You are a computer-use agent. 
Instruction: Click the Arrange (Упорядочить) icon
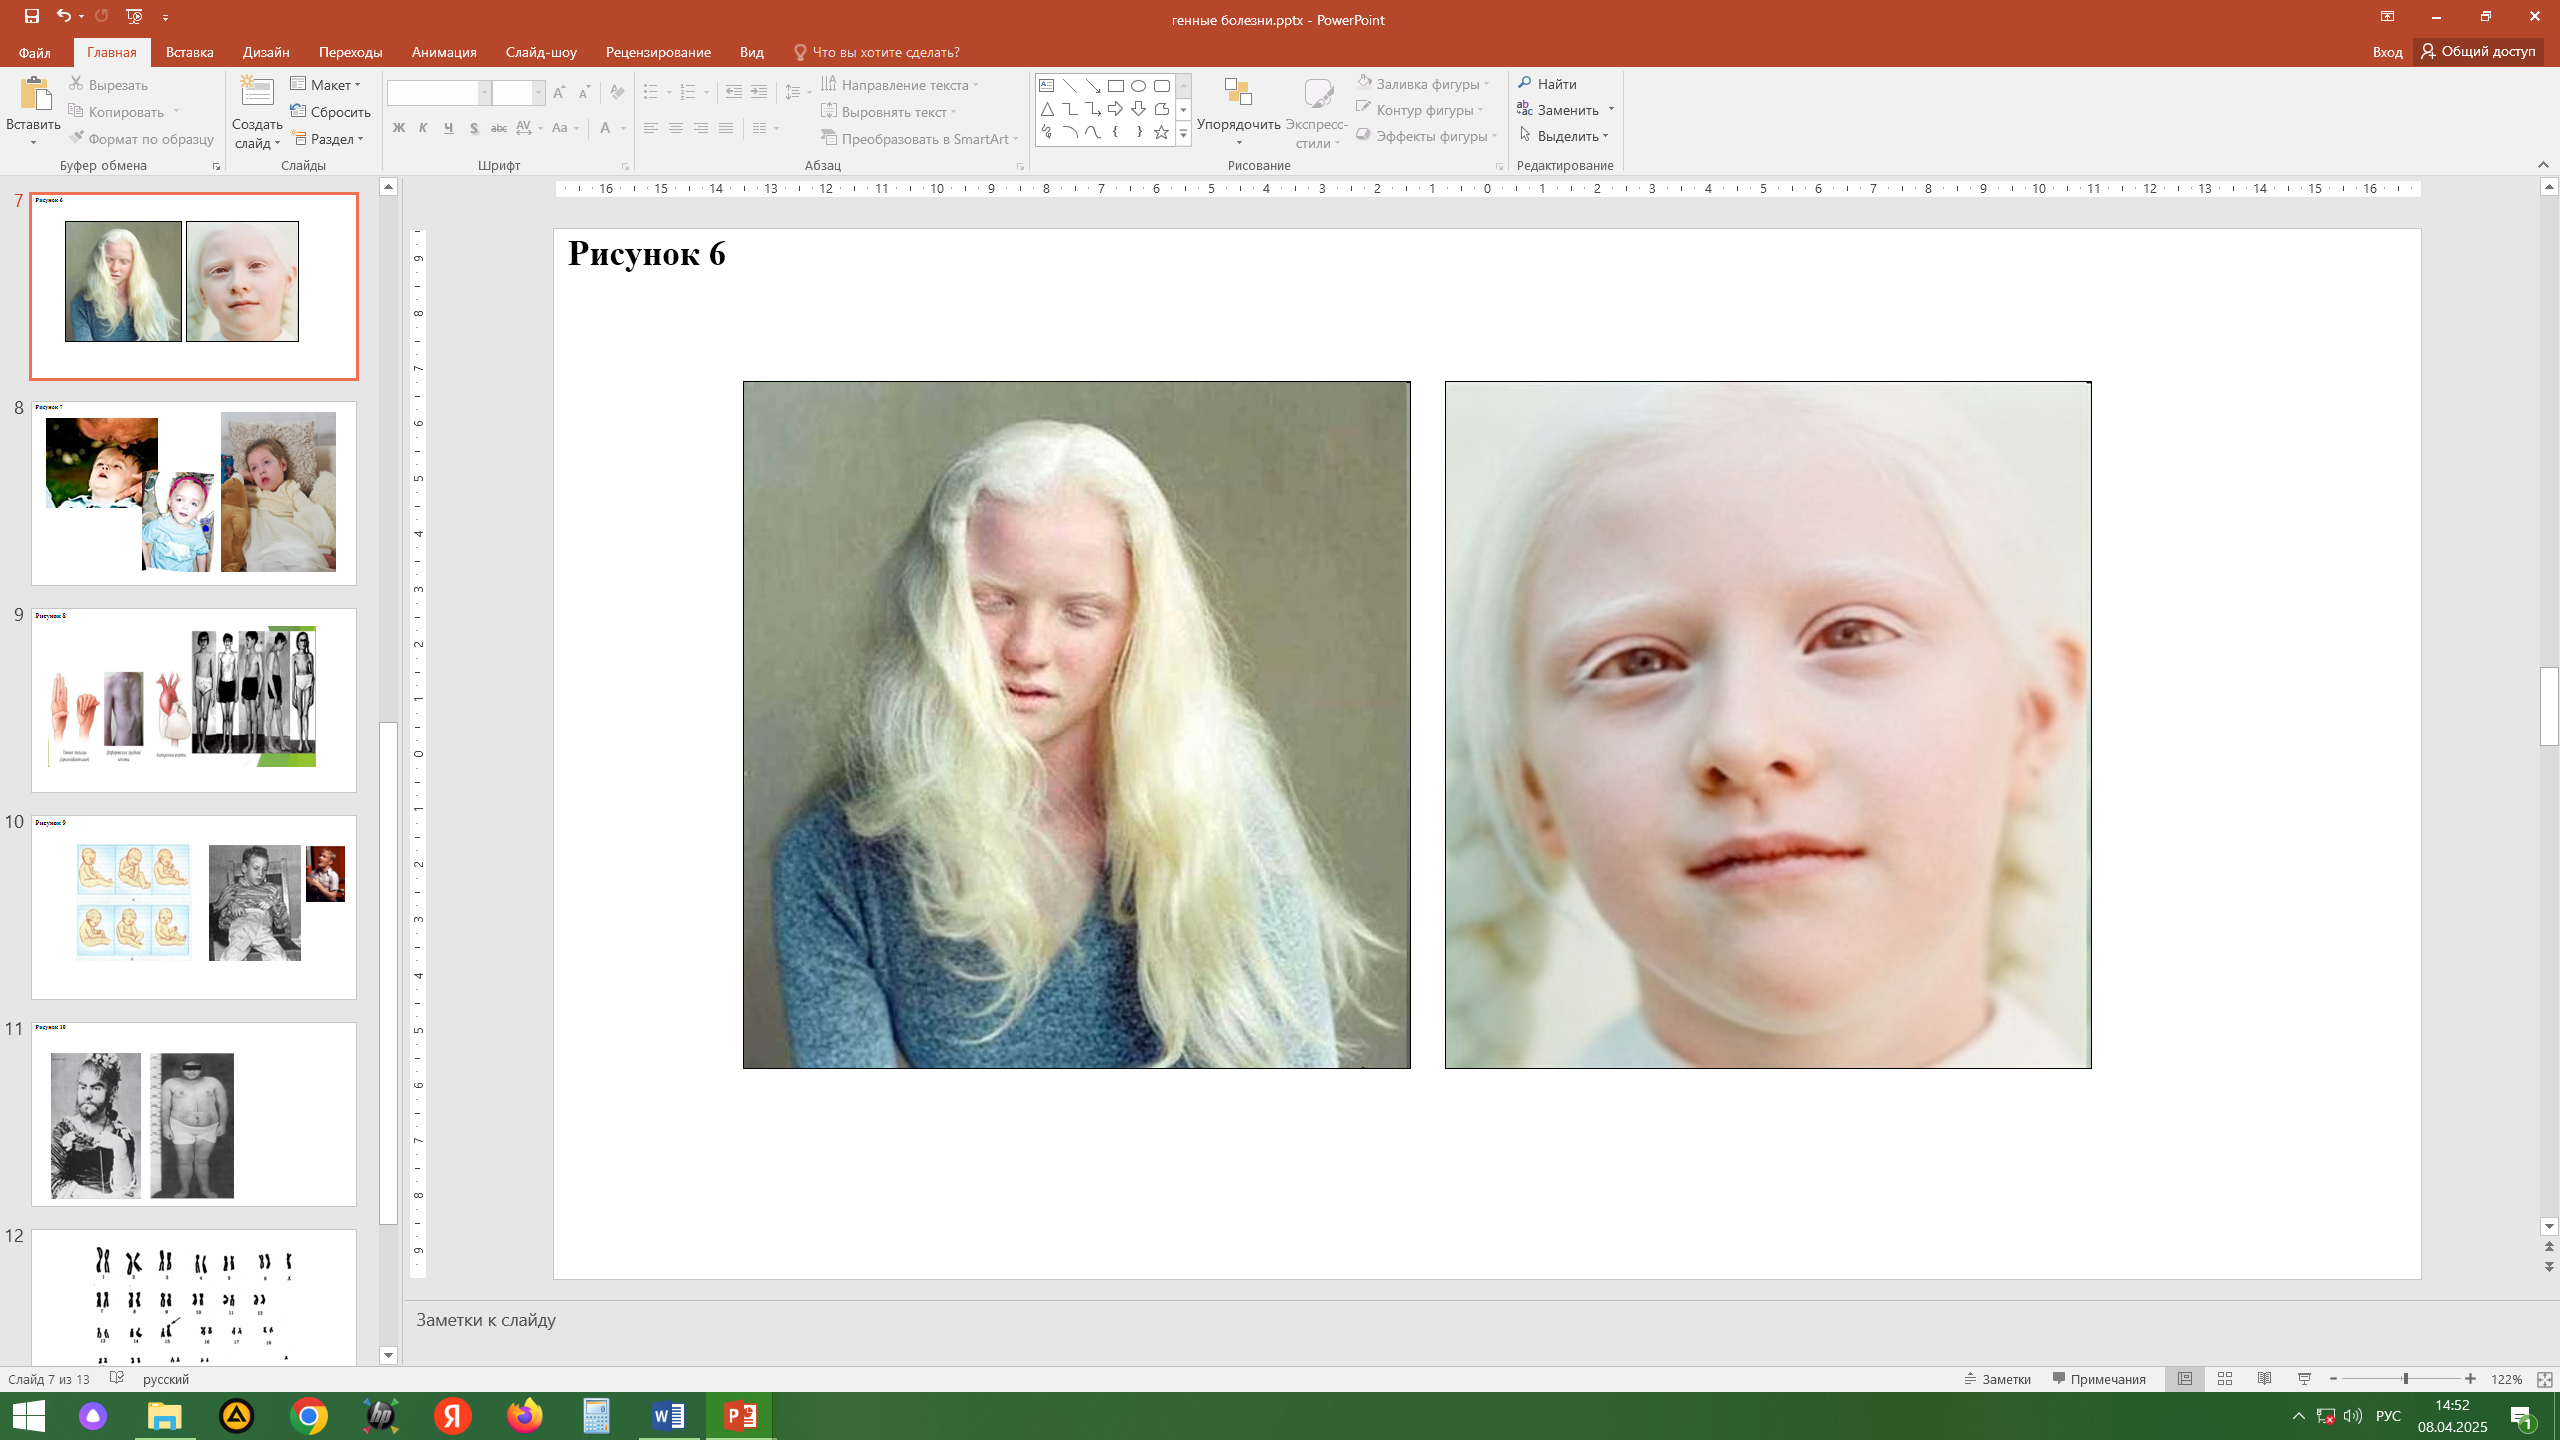1238,93
